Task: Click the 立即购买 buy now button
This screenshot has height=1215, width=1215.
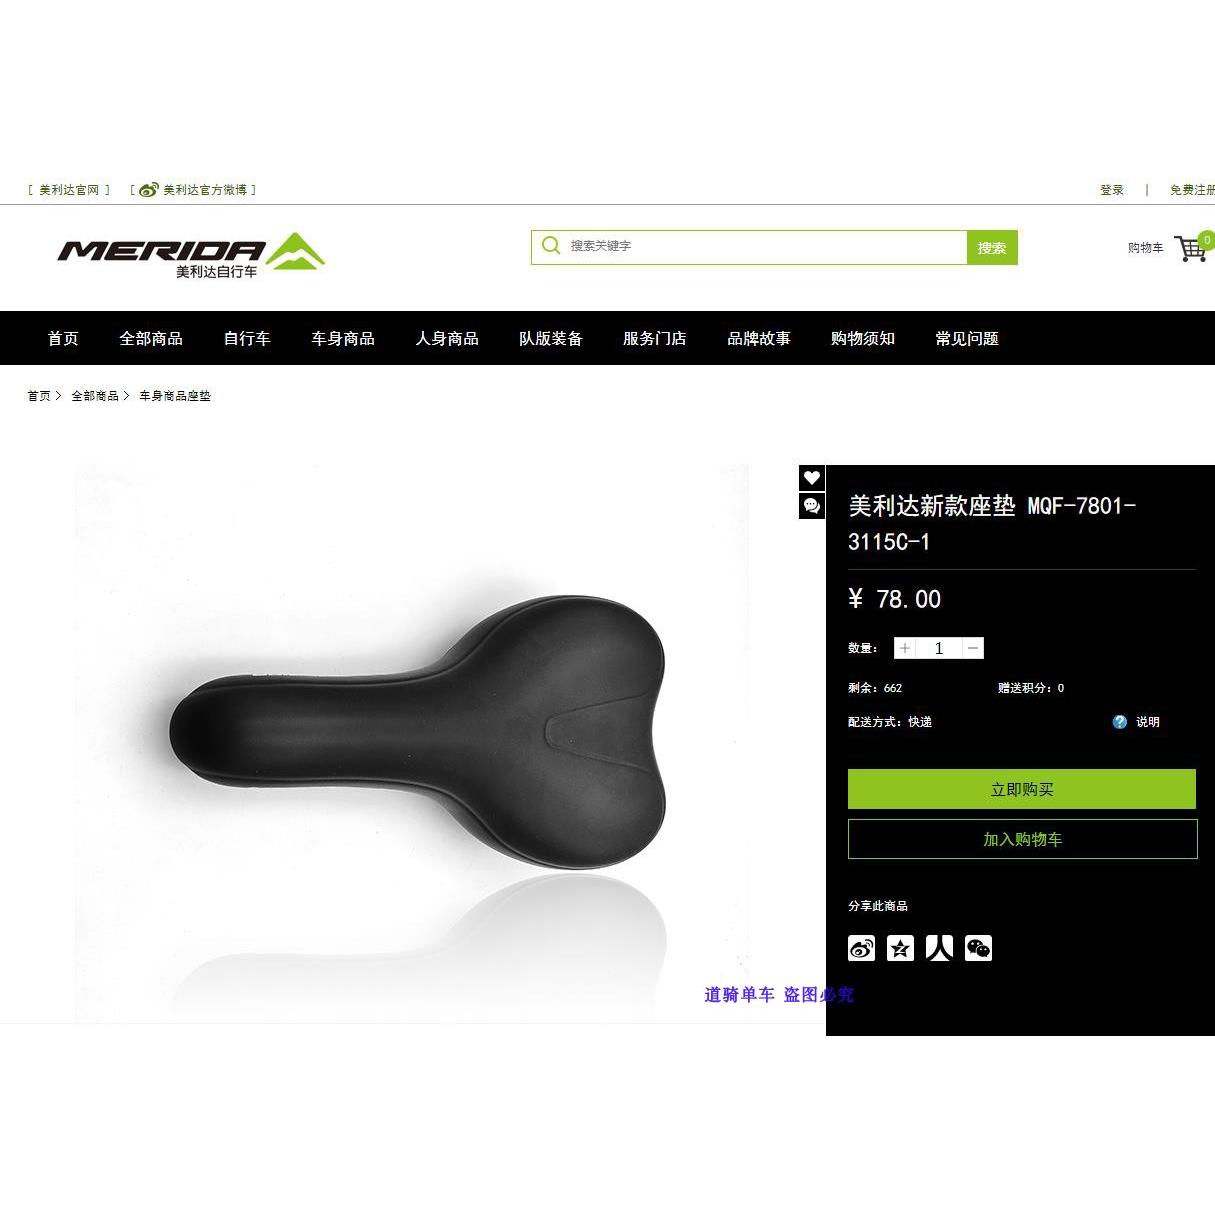Action: tap(1022, 789)
